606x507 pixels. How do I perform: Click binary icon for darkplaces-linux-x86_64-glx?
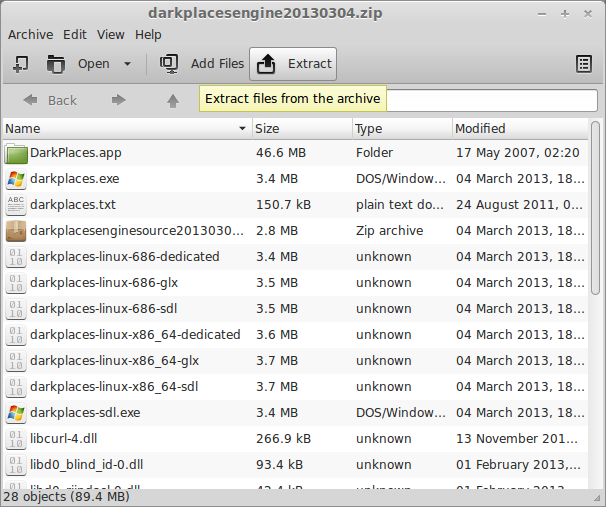(16, 361)
